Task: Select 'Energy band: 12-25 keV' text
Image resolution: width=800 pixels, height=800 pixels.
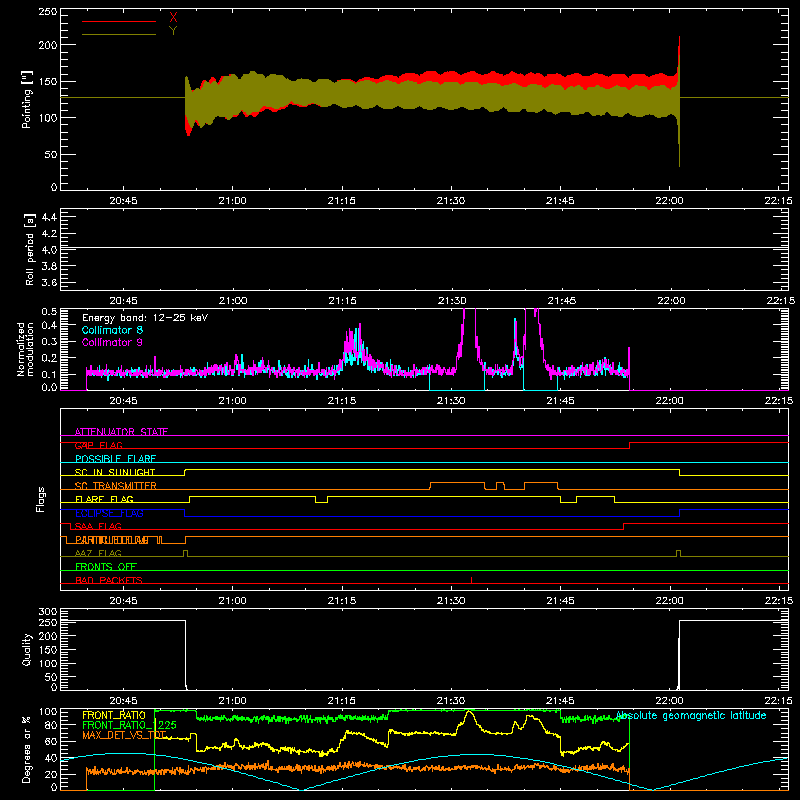Action: click(x=145, y=318)
